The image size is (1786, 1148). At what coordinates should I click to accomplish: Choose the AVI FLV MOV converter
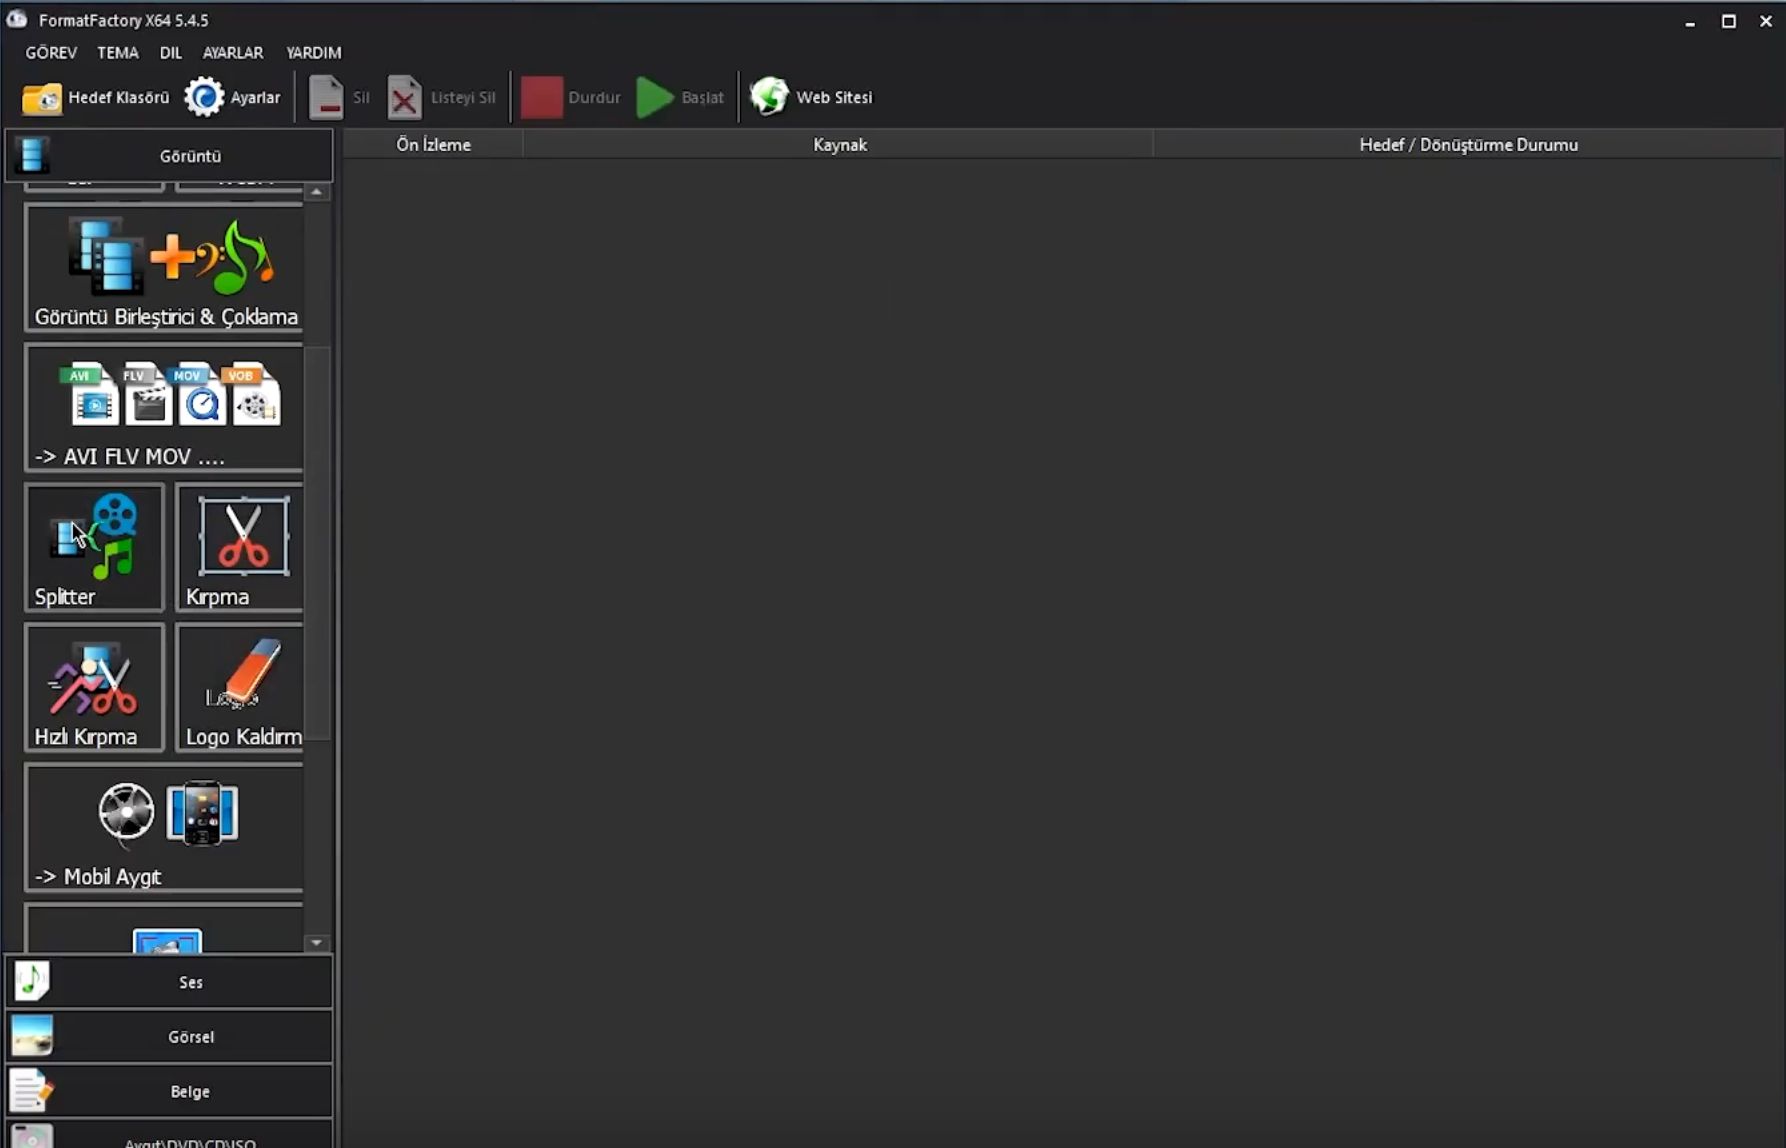165,408
